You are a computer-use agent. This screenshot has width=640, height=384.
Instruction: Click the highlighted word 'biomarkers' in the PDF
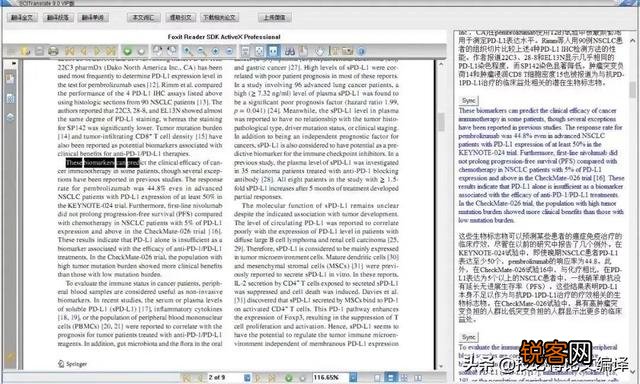(x=100, y=163)
